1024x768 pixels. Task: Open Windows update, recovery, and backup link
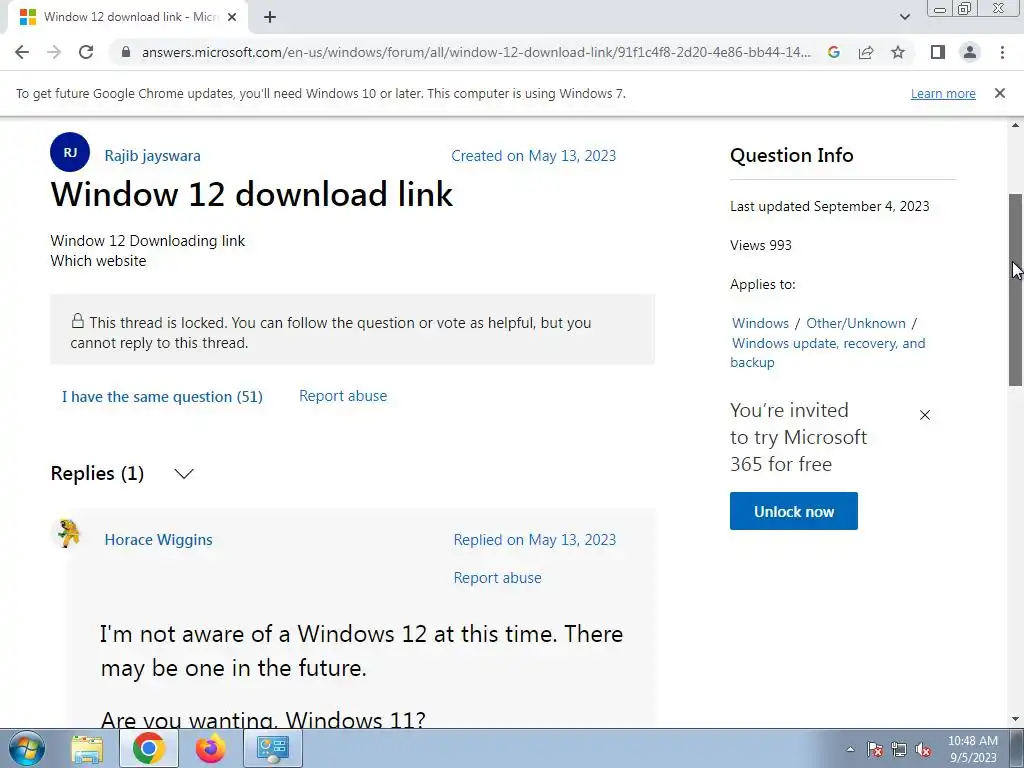click(x=828, y=353)
